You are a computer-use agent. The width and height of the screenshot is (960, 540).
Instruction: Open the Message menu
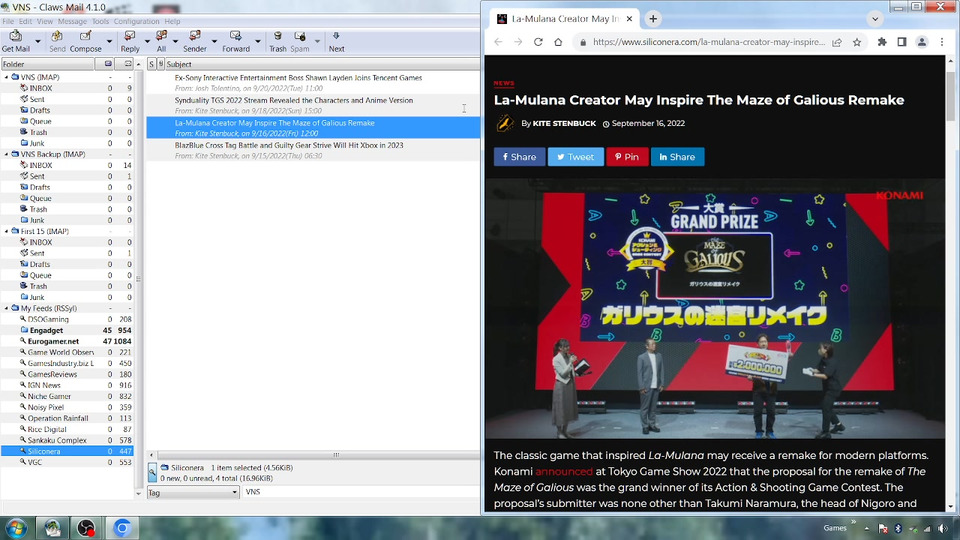(72, 21)
